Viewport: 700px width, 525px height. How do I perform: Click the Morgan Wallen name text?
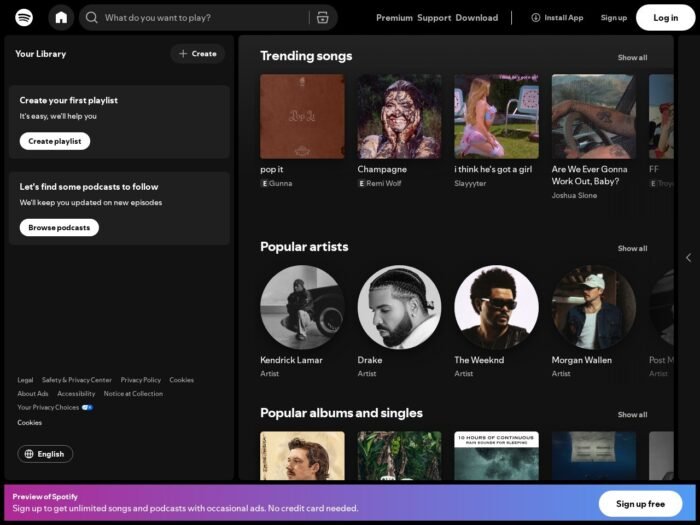pos(582,360)
